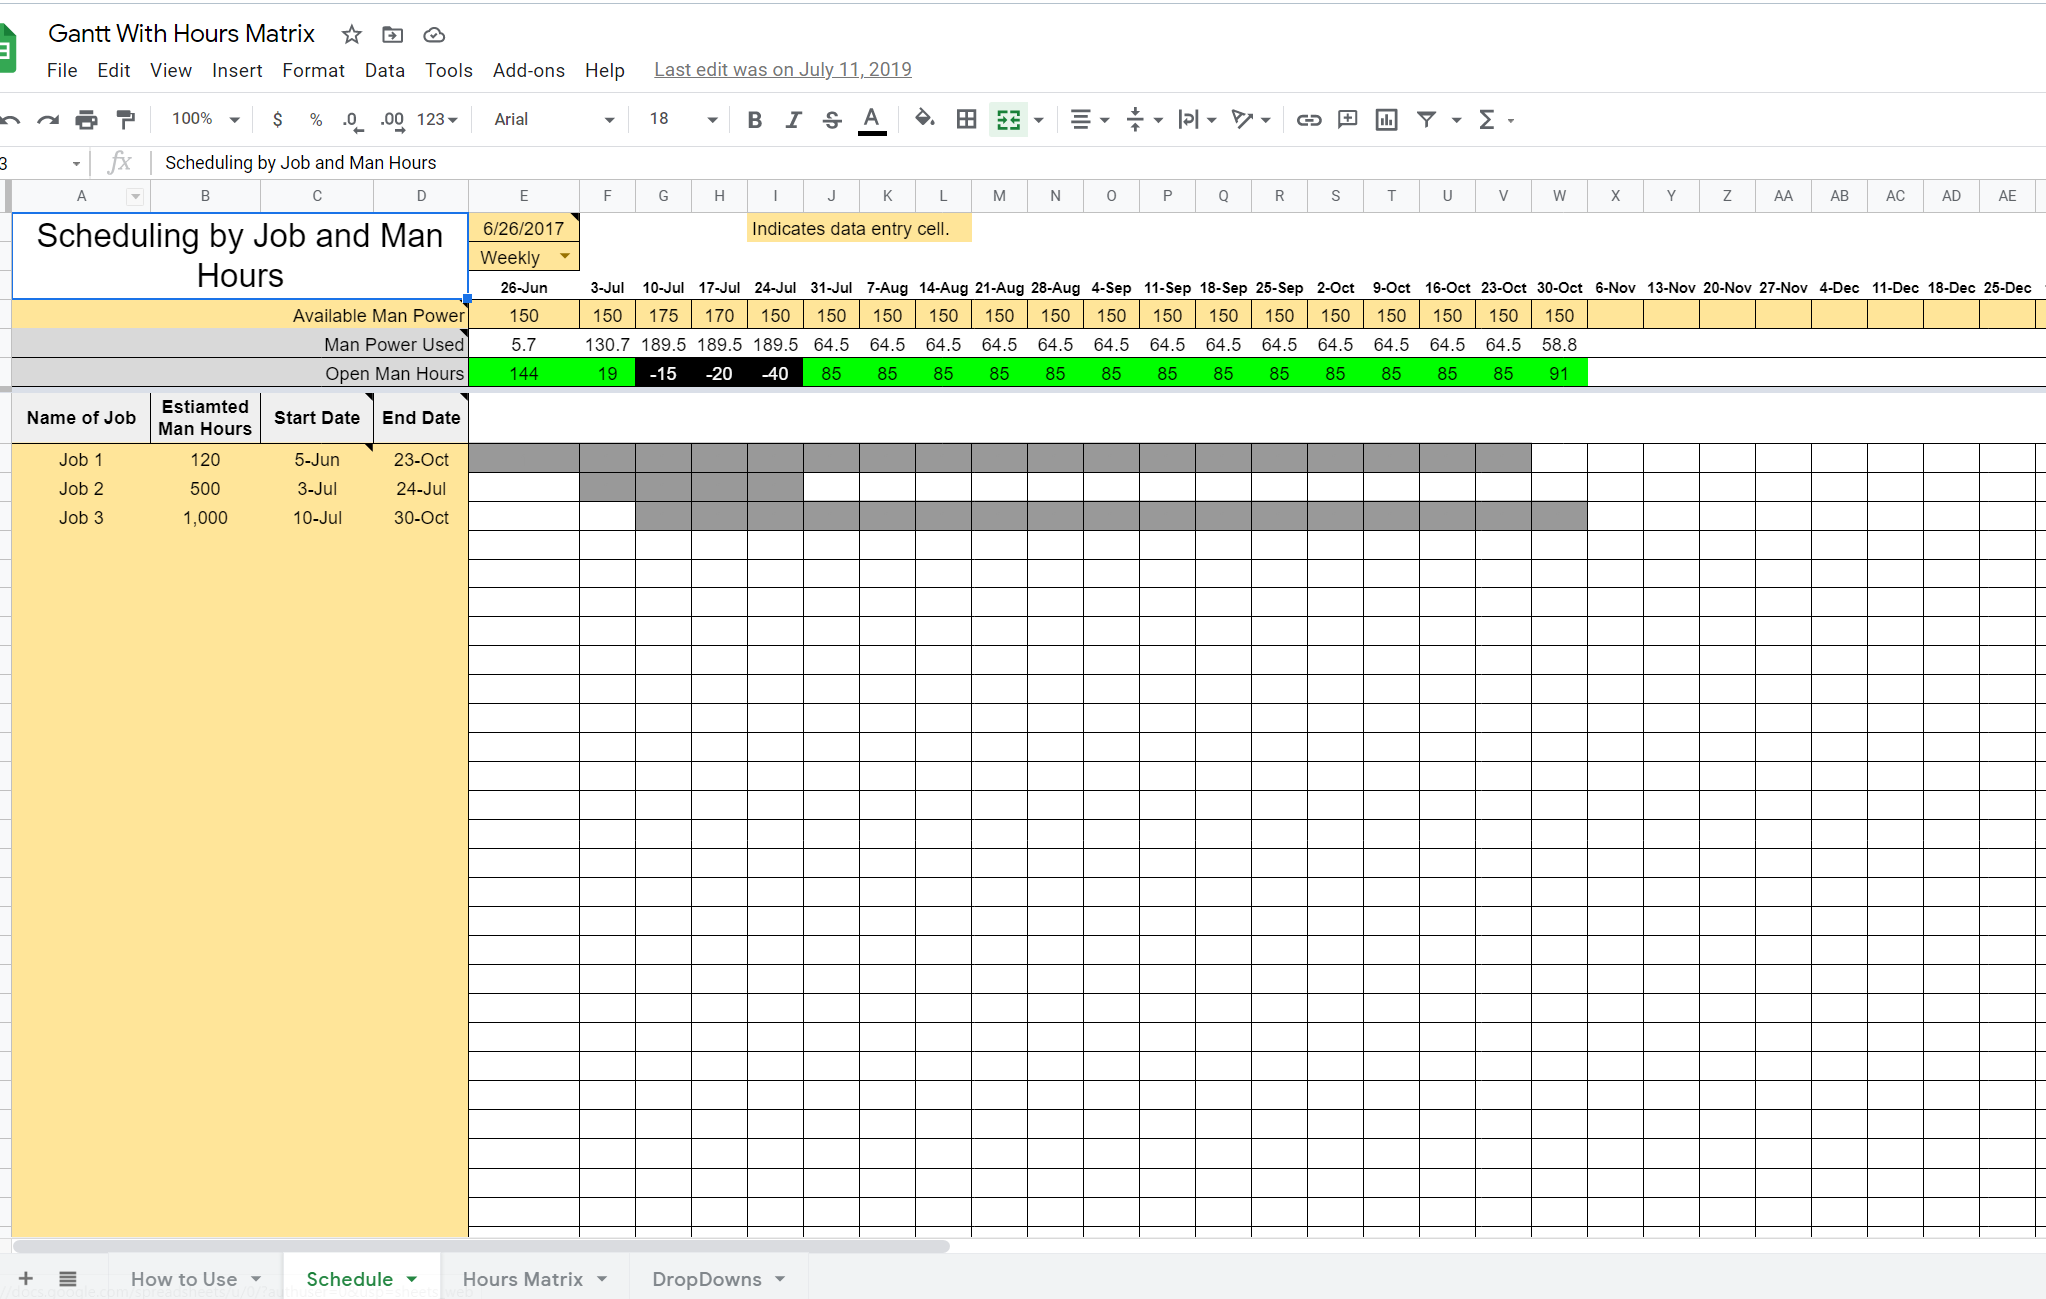The width and height of the screenshot is (2046, 1299).
Task: Switch to the Hours Matrix tab
Action: pos(523,1279)
